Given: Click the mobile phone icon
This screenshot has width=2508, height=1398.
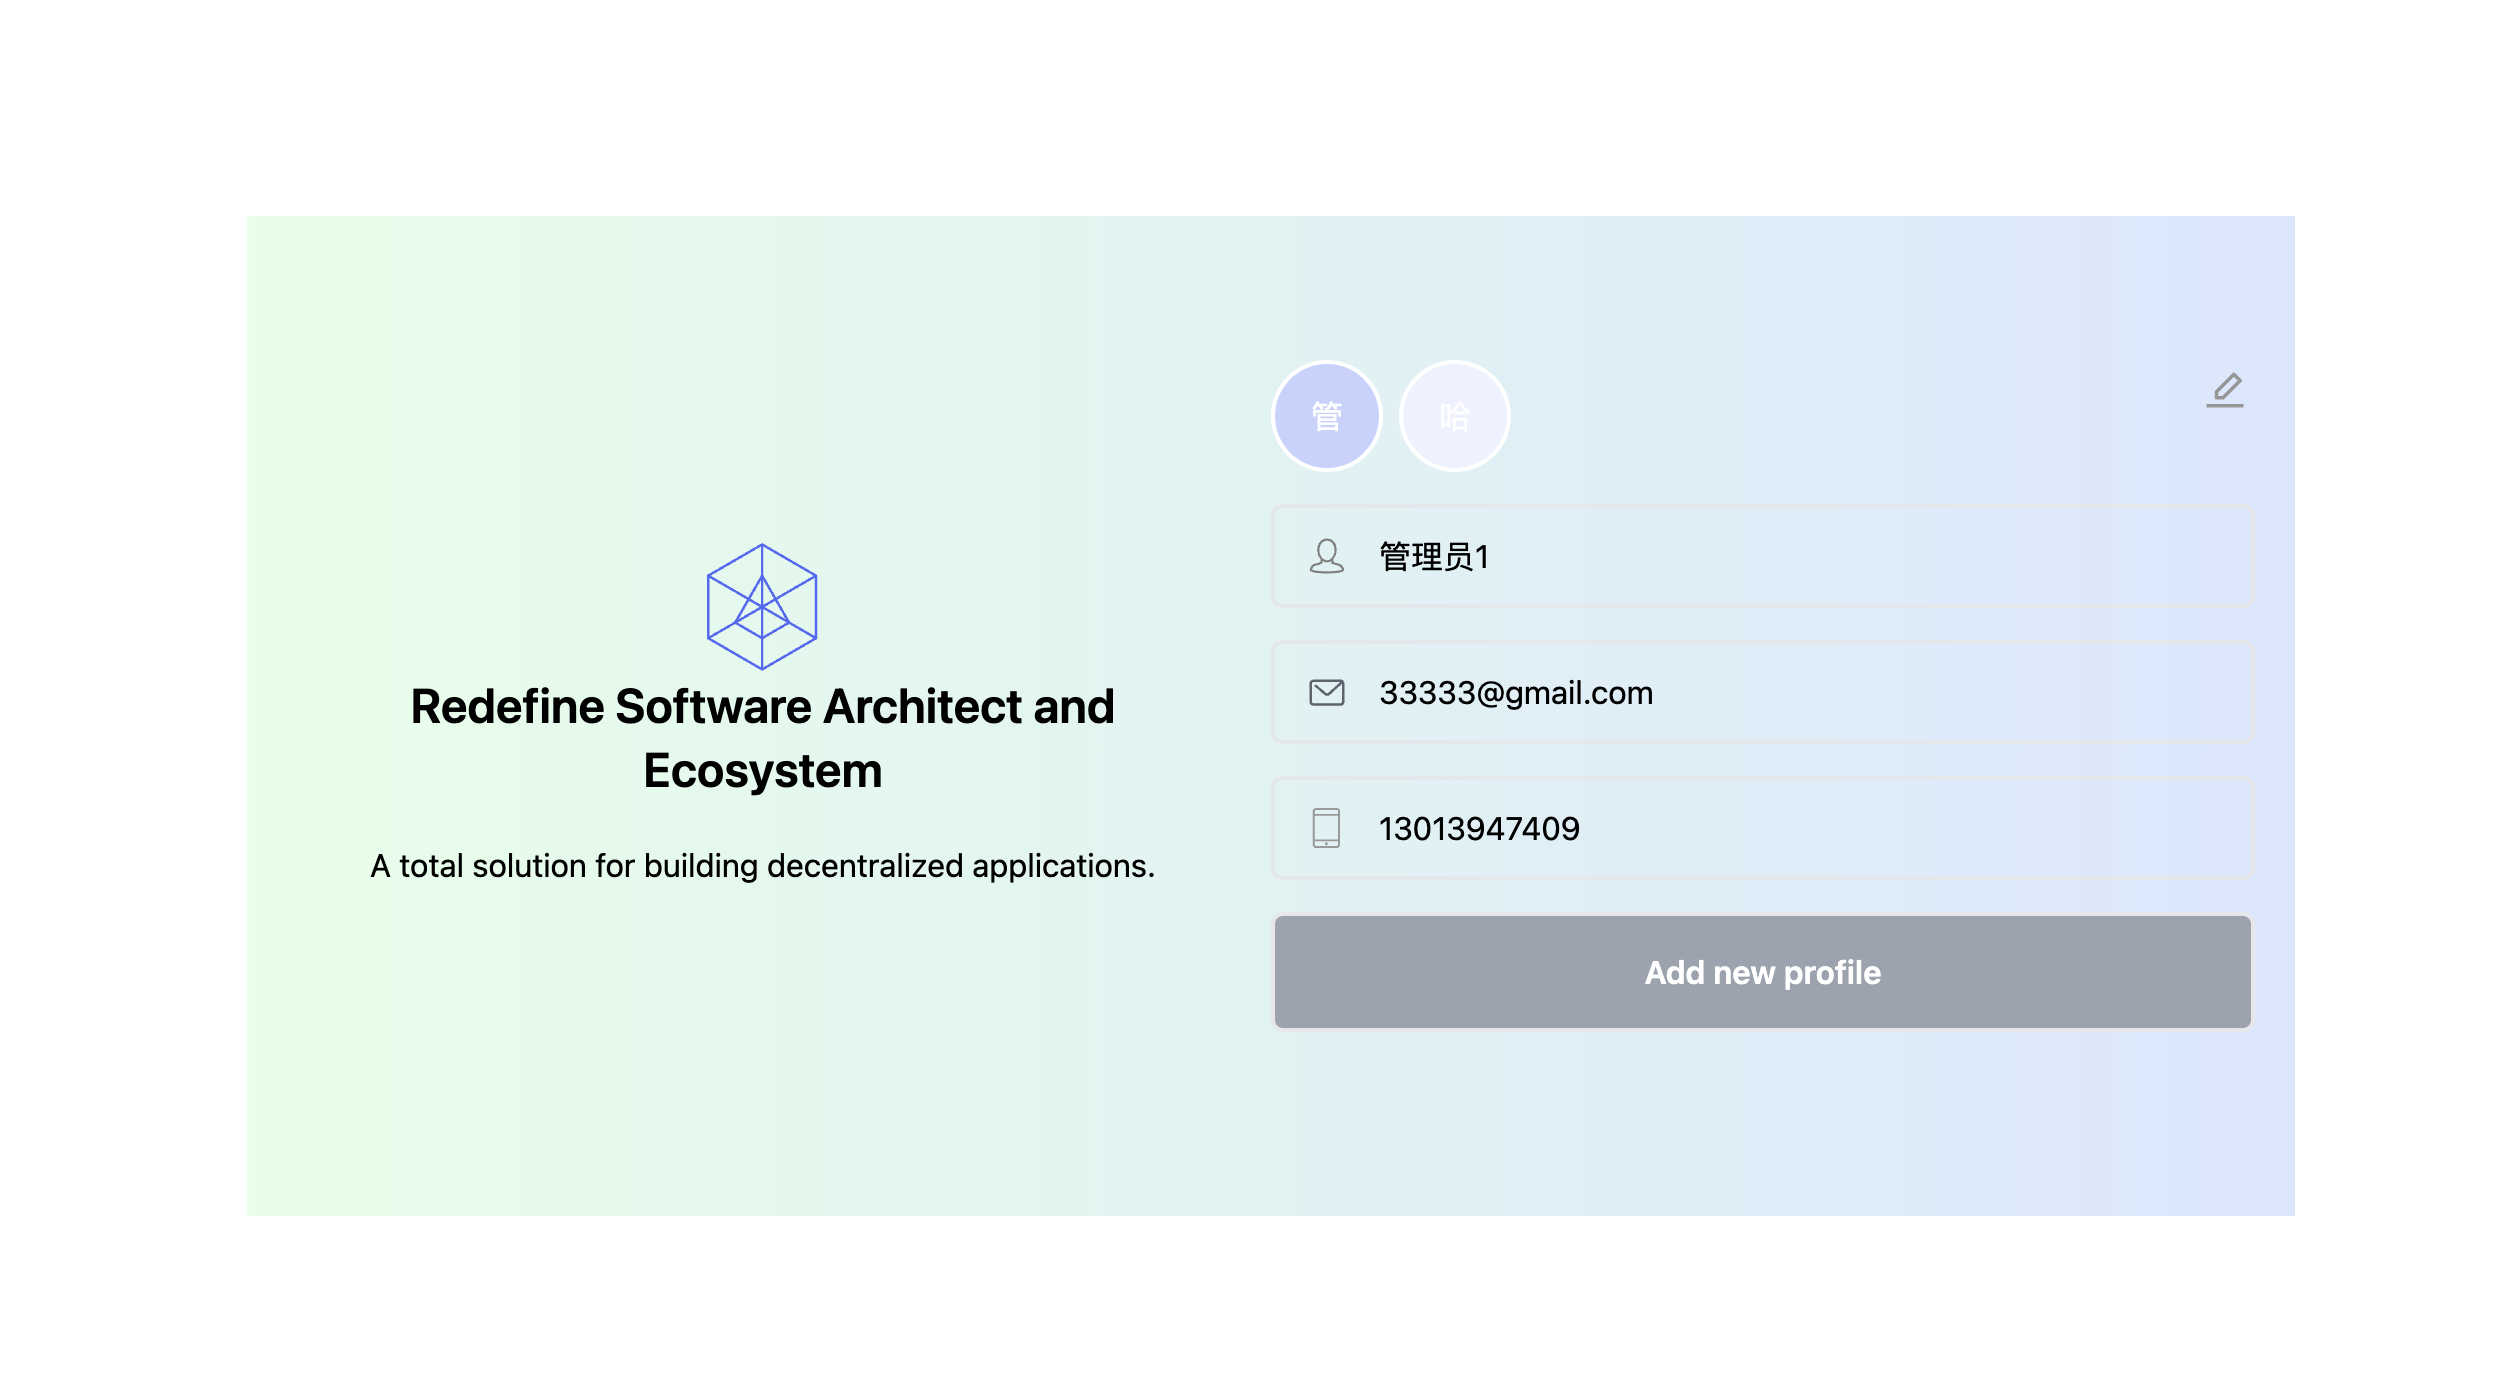Looking at the screenshot, I should pos(1326,828).
